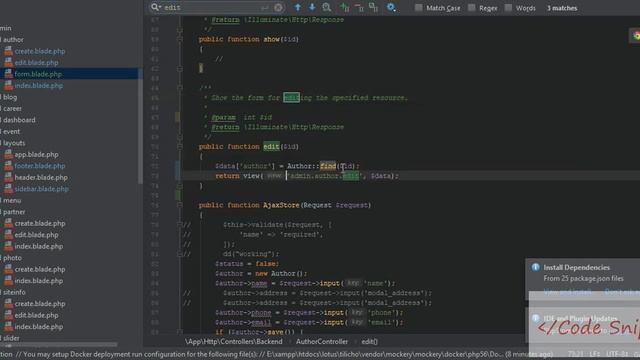
Task: Go to previous occurrence up arrow
Action: (298, 7)
